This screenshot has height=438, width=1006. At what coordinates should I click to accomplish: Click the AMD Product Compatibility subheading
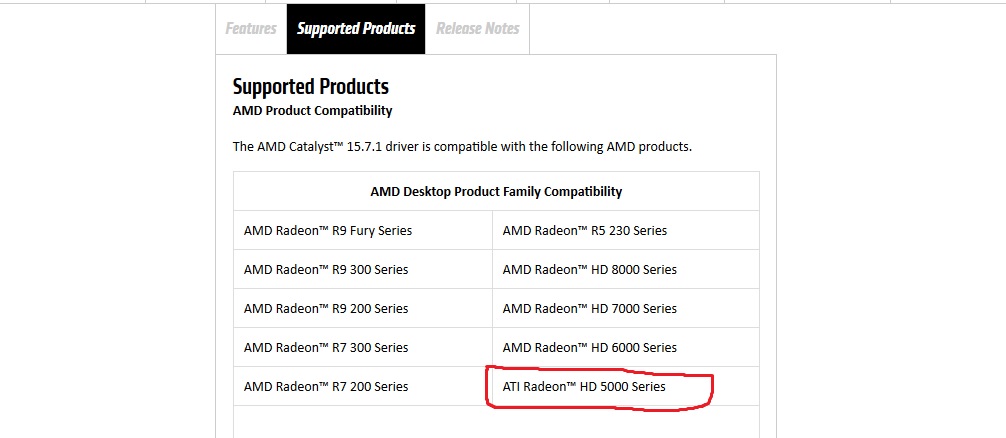(312, 110)
